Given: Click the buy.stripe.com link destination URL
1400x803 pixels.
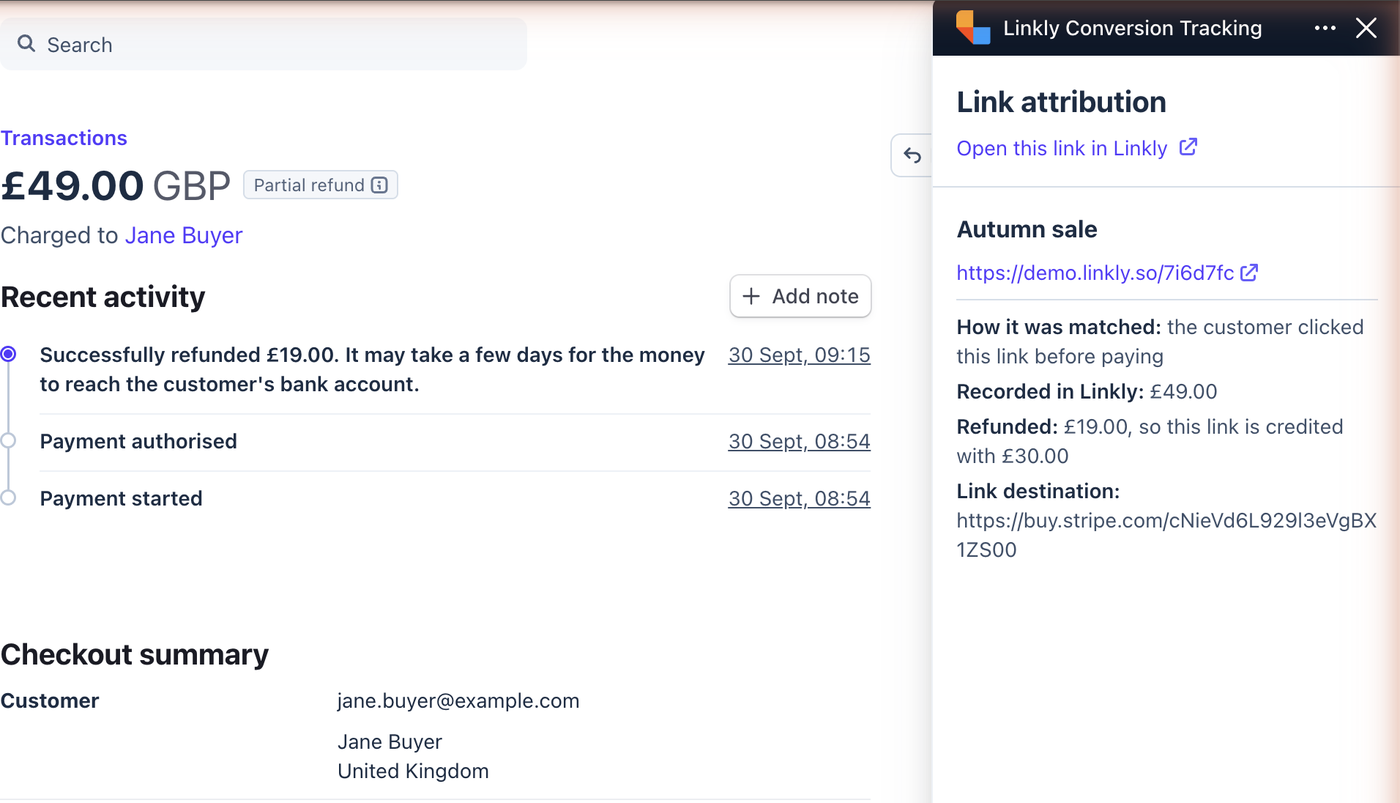Looking at the screenshot, I should (1166, 535).
